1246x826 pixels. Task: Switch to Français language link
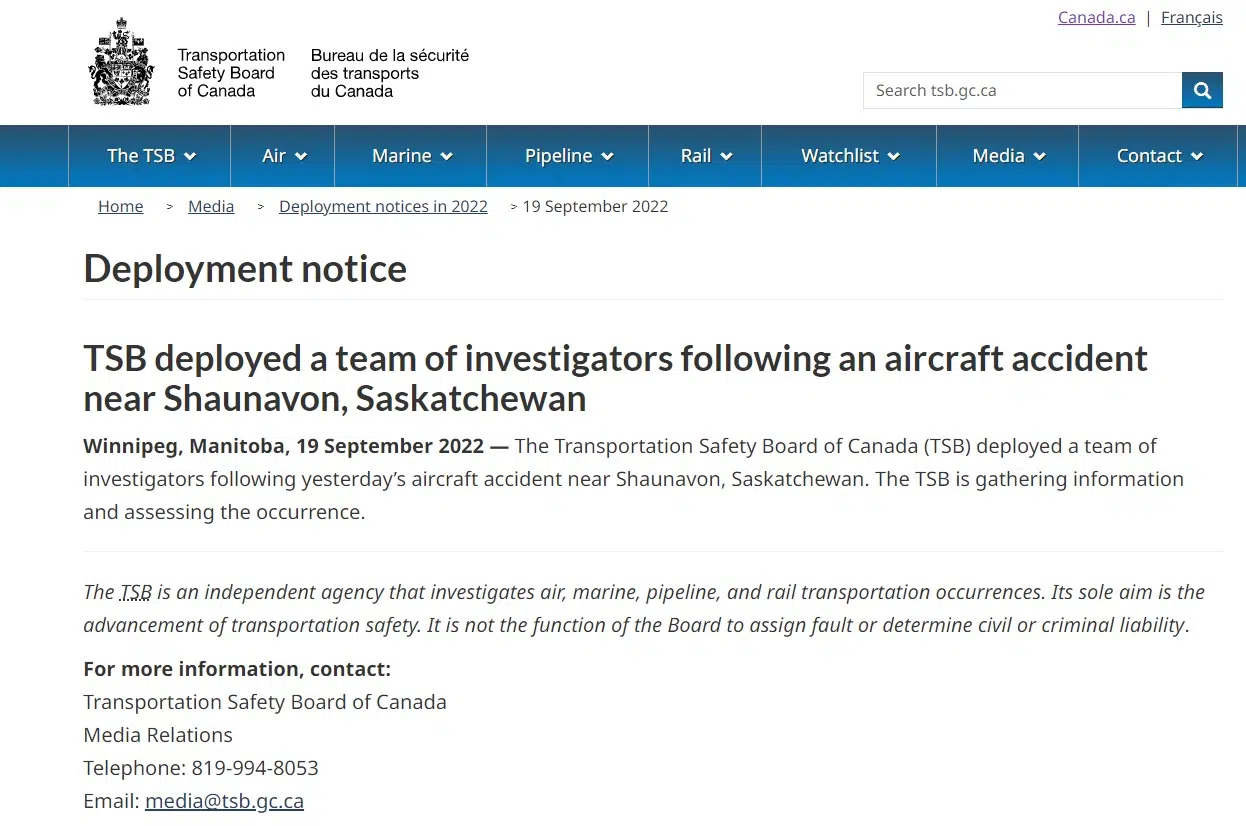coord(1191,17)
